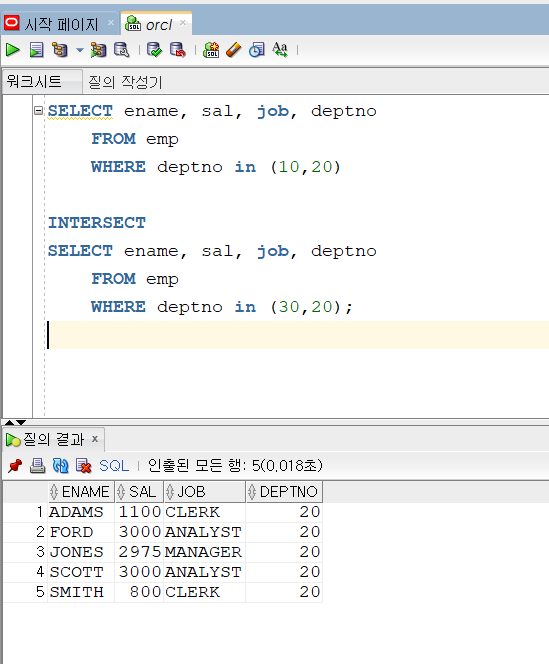Image resolution: width=549 pixels, height=664 pixels.
Task: Click the pin icon in the results toolbar
Action: pyautogui.click(x=15, y=466)
